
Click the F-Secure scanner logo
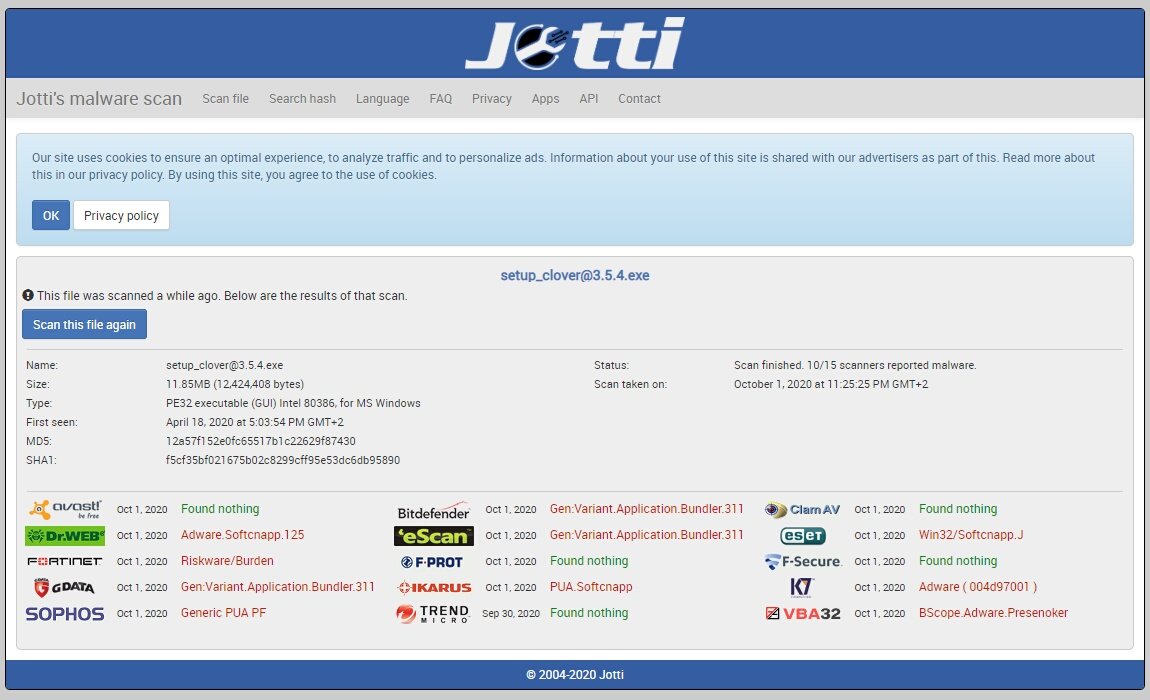point(802,561)
